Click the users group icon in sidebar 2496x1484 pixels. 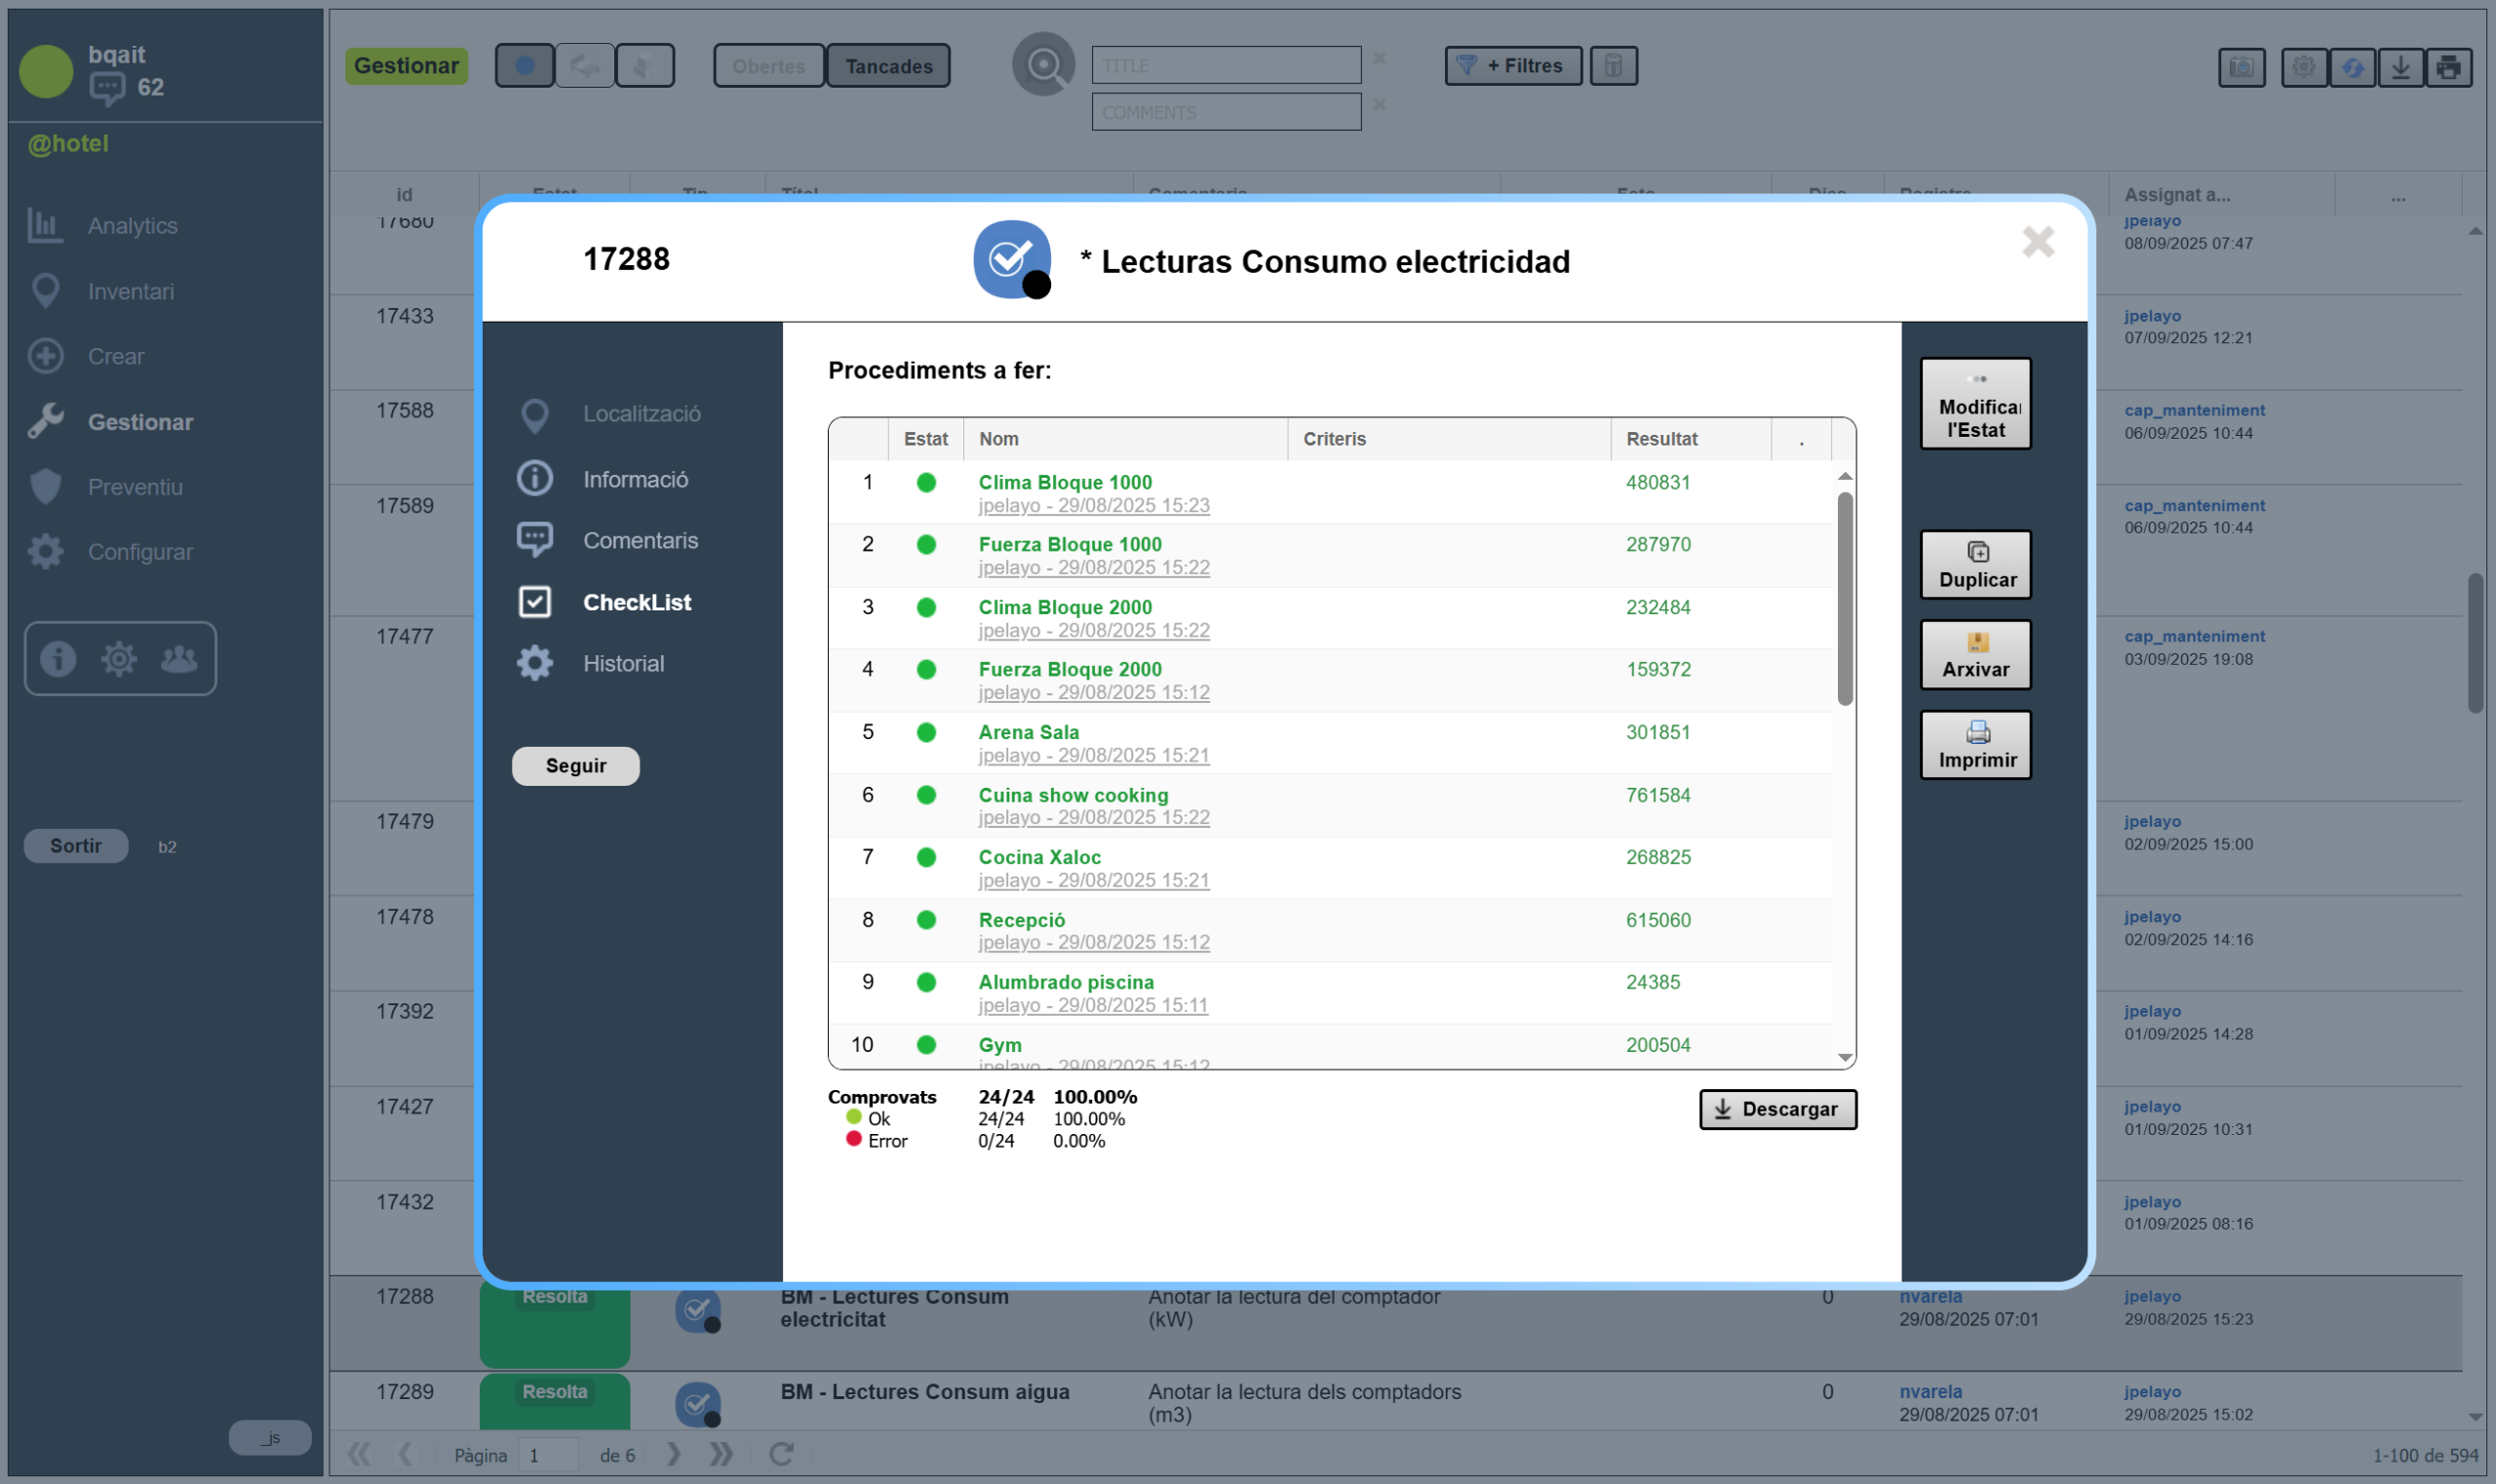coord(179,658)
